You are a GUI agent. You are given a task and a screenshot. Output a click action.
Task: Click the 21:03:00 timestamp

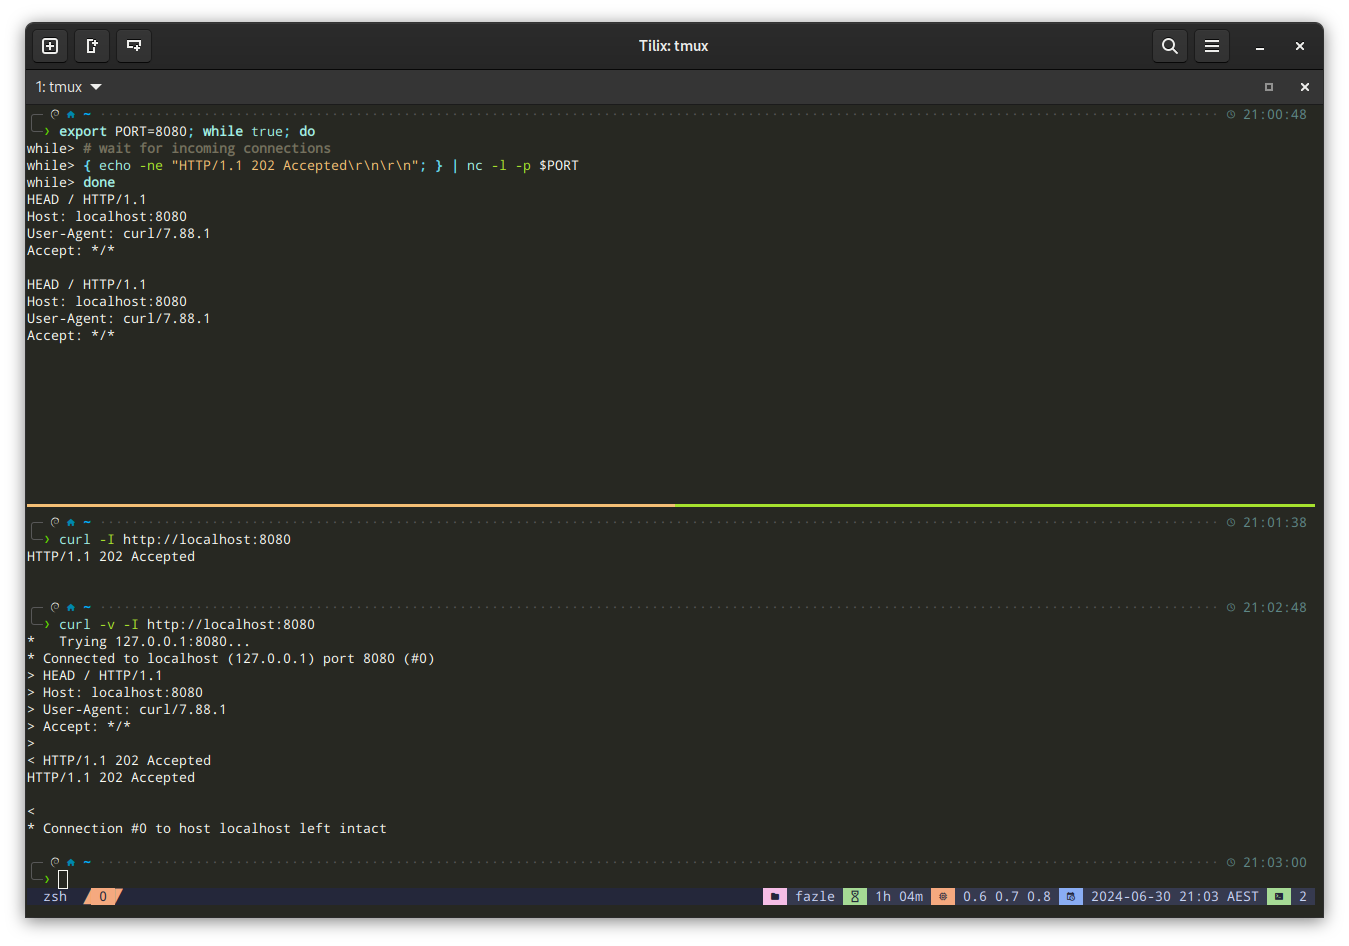click(x=1275, y=862)
